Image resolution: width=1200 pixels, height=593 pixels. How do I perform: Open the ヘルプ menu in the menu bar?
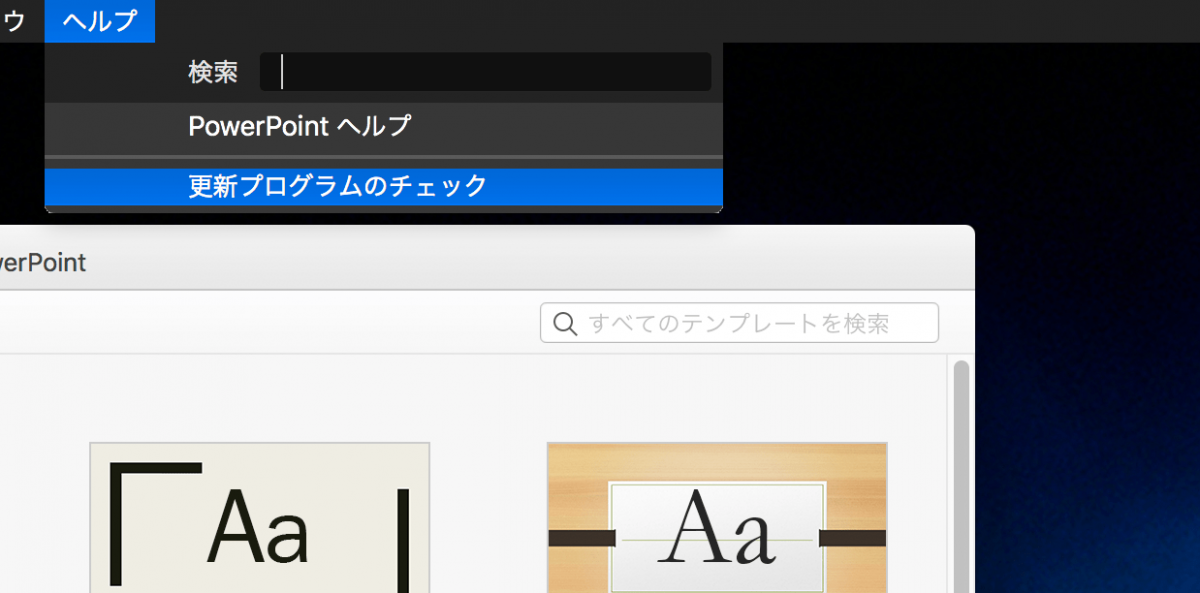click(x=99, y=20)
